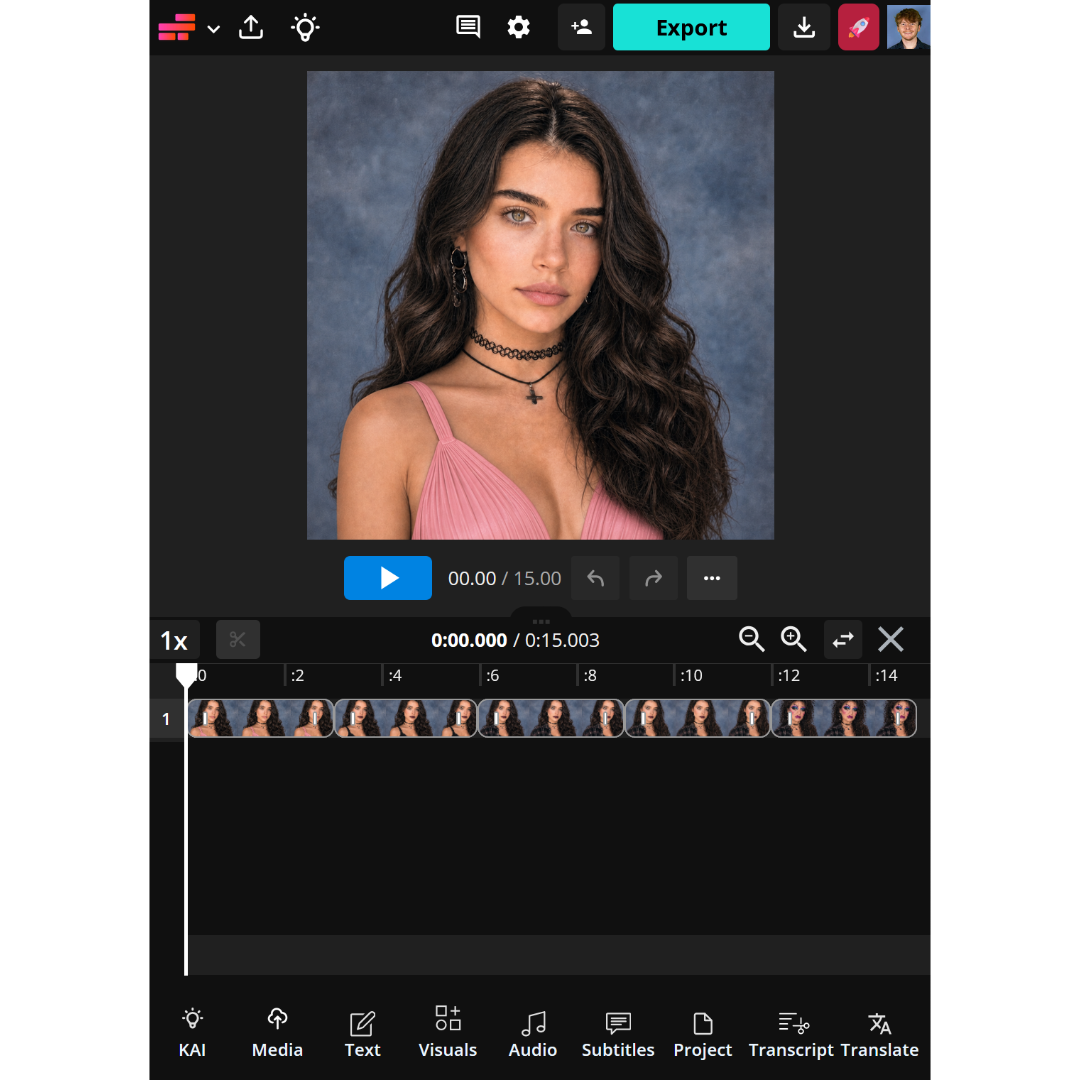Screen dimensions: 1080x1080
Task: Click the :2 mark on timeline ruler
Action: pyautogui.click(x=297, y=676)
